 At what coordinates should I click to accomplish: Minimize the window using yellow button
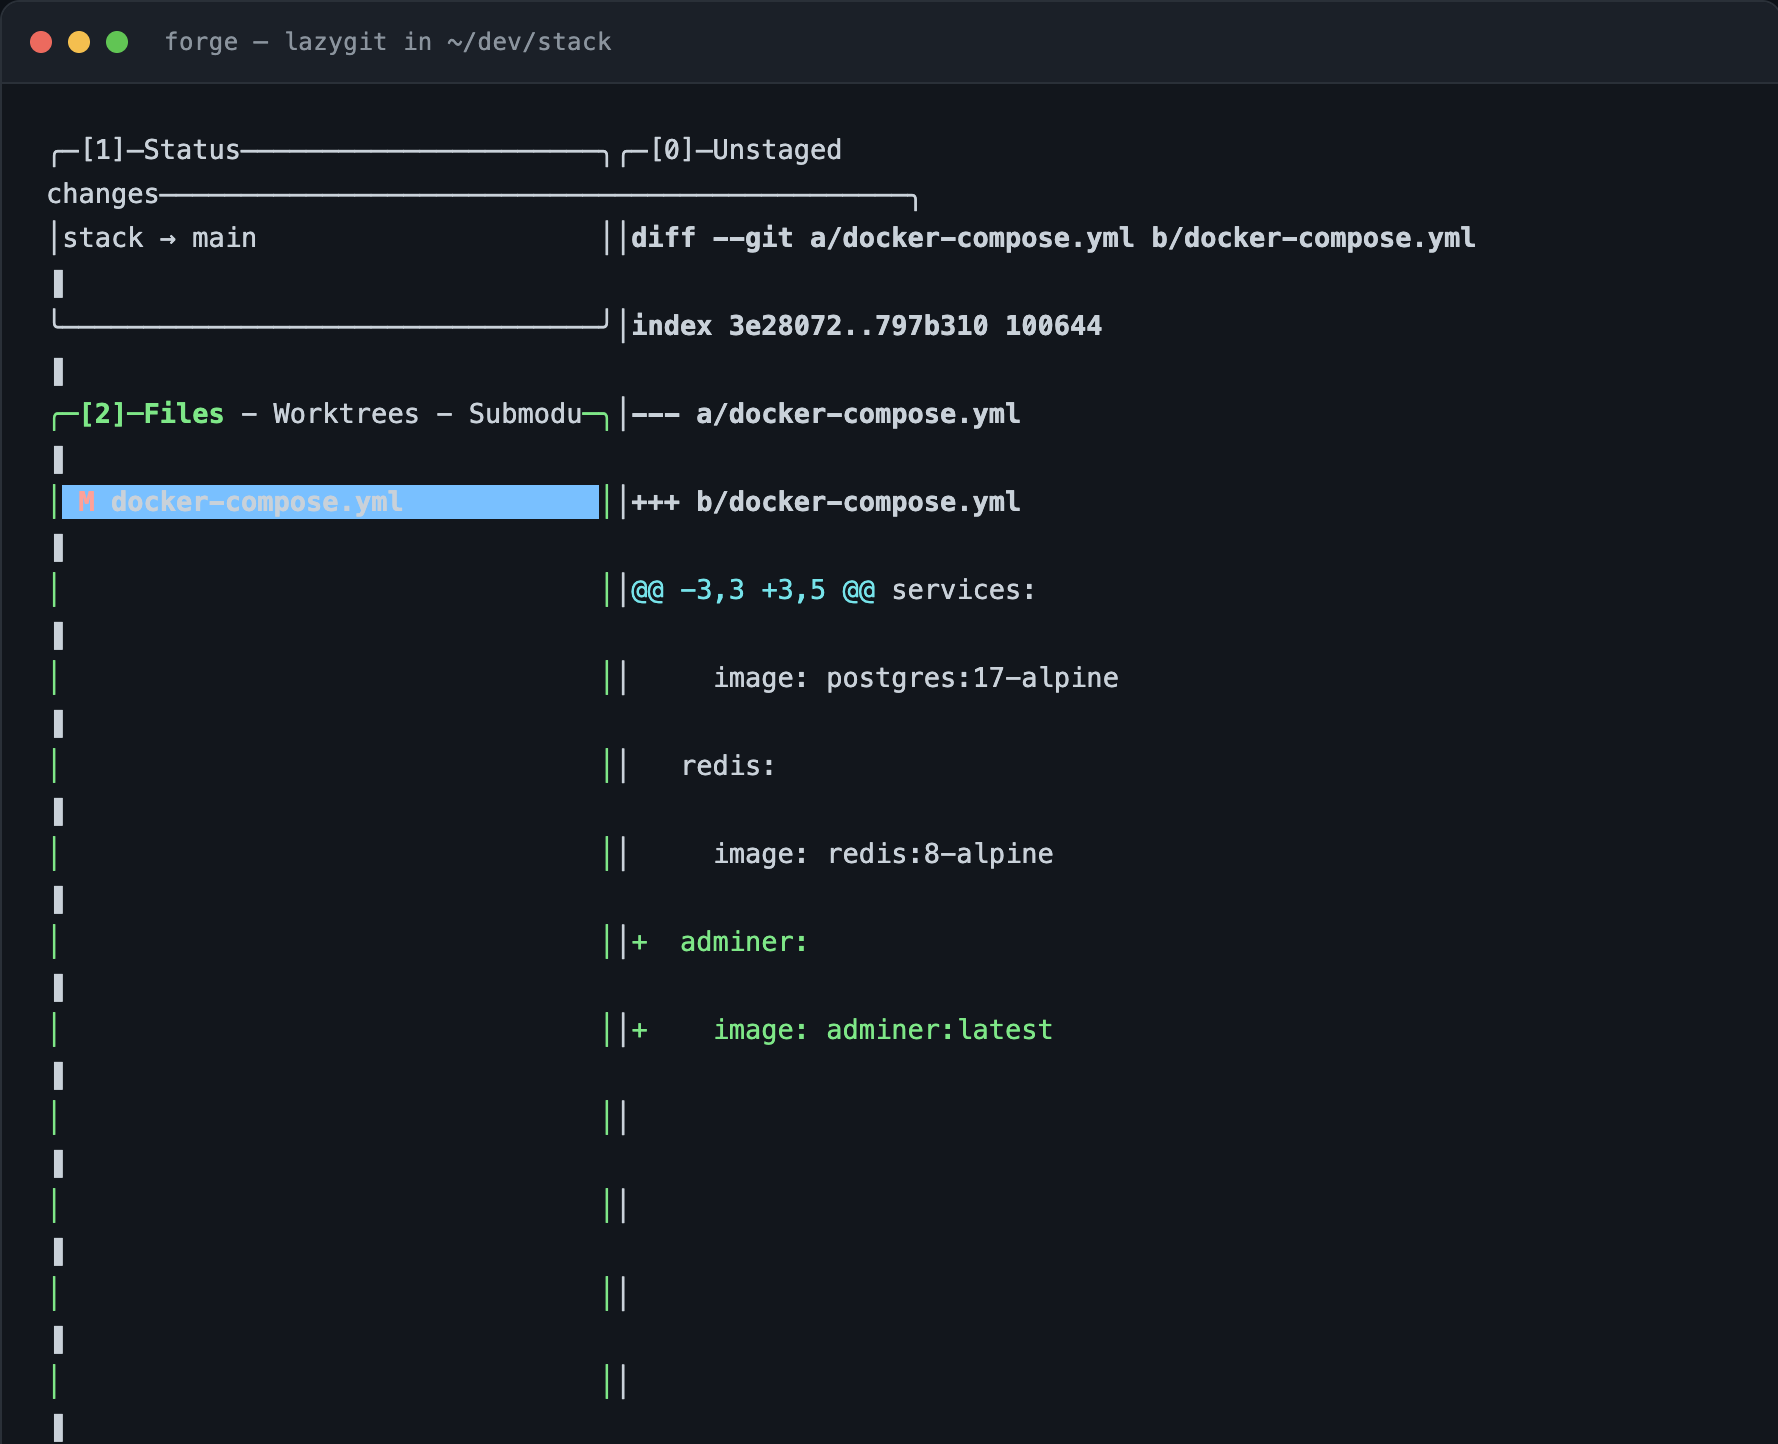[79, 42]
